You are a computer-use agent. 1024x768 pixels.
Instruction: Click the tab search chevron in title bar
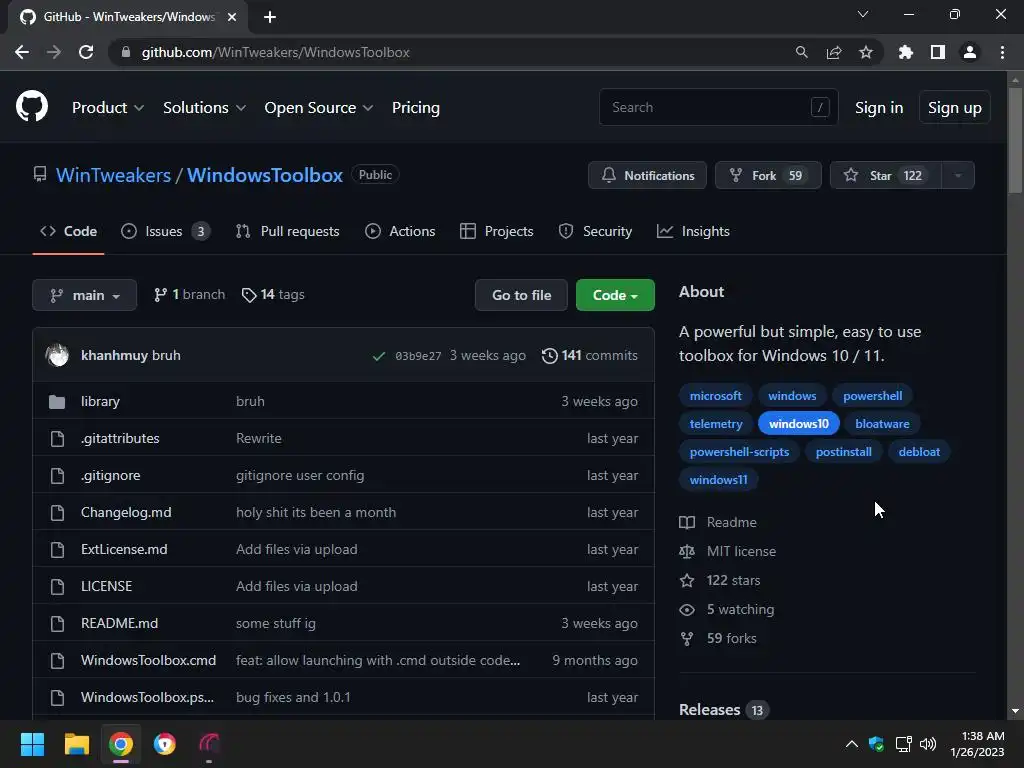point(863,14)
